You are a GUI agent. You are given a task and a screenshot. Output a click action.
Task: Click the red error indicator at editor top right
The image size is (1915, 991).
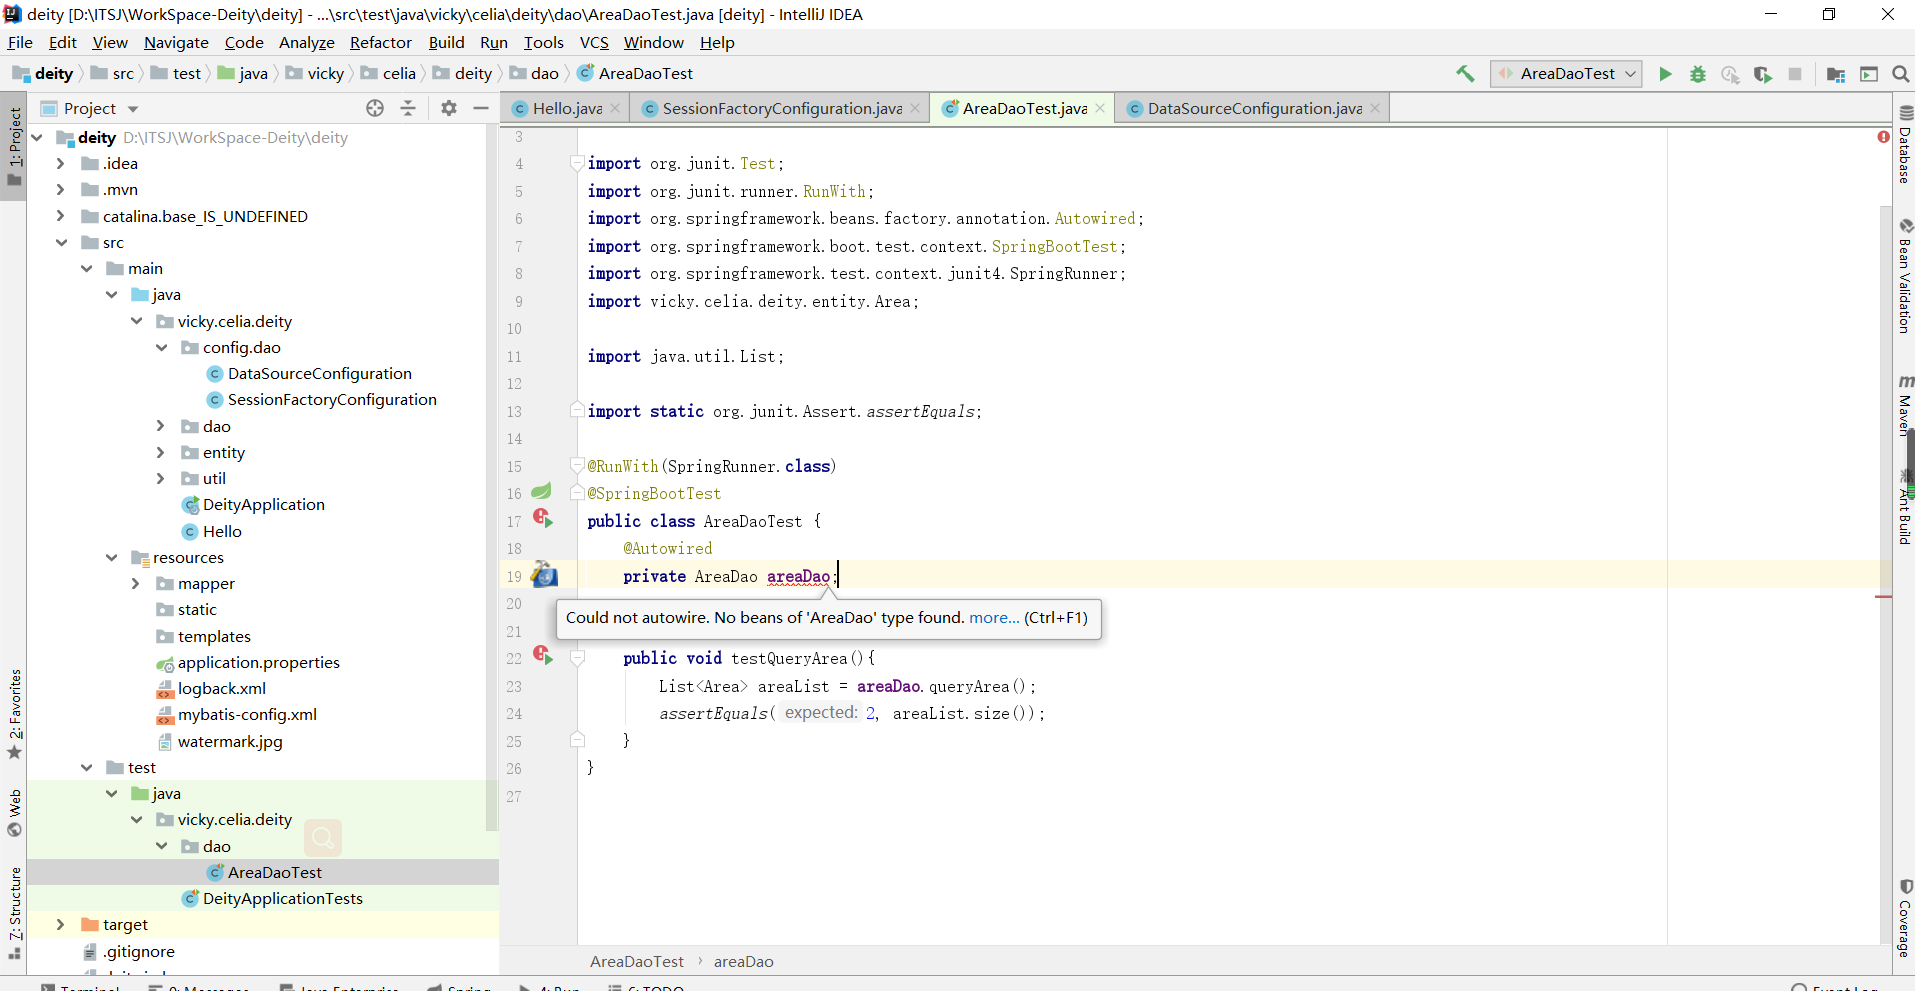click(1884, 136)
